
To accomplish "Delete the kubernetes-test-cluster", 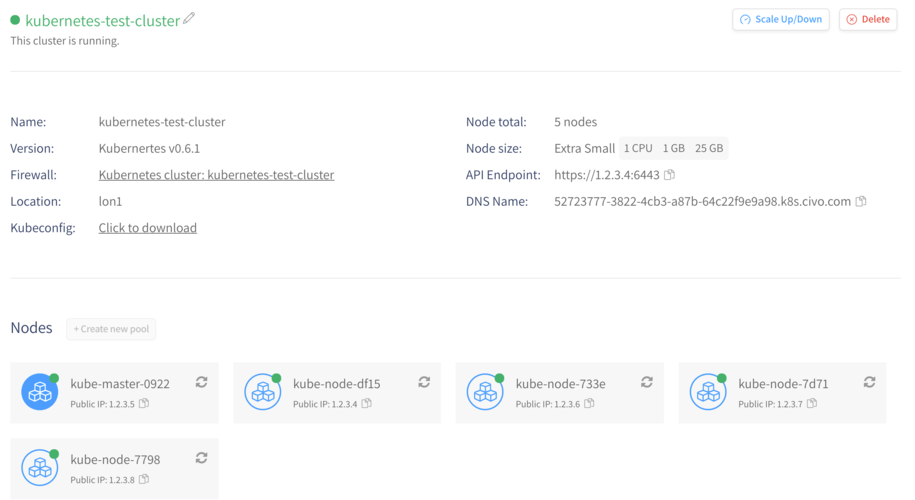I will (x=868, y=19).
